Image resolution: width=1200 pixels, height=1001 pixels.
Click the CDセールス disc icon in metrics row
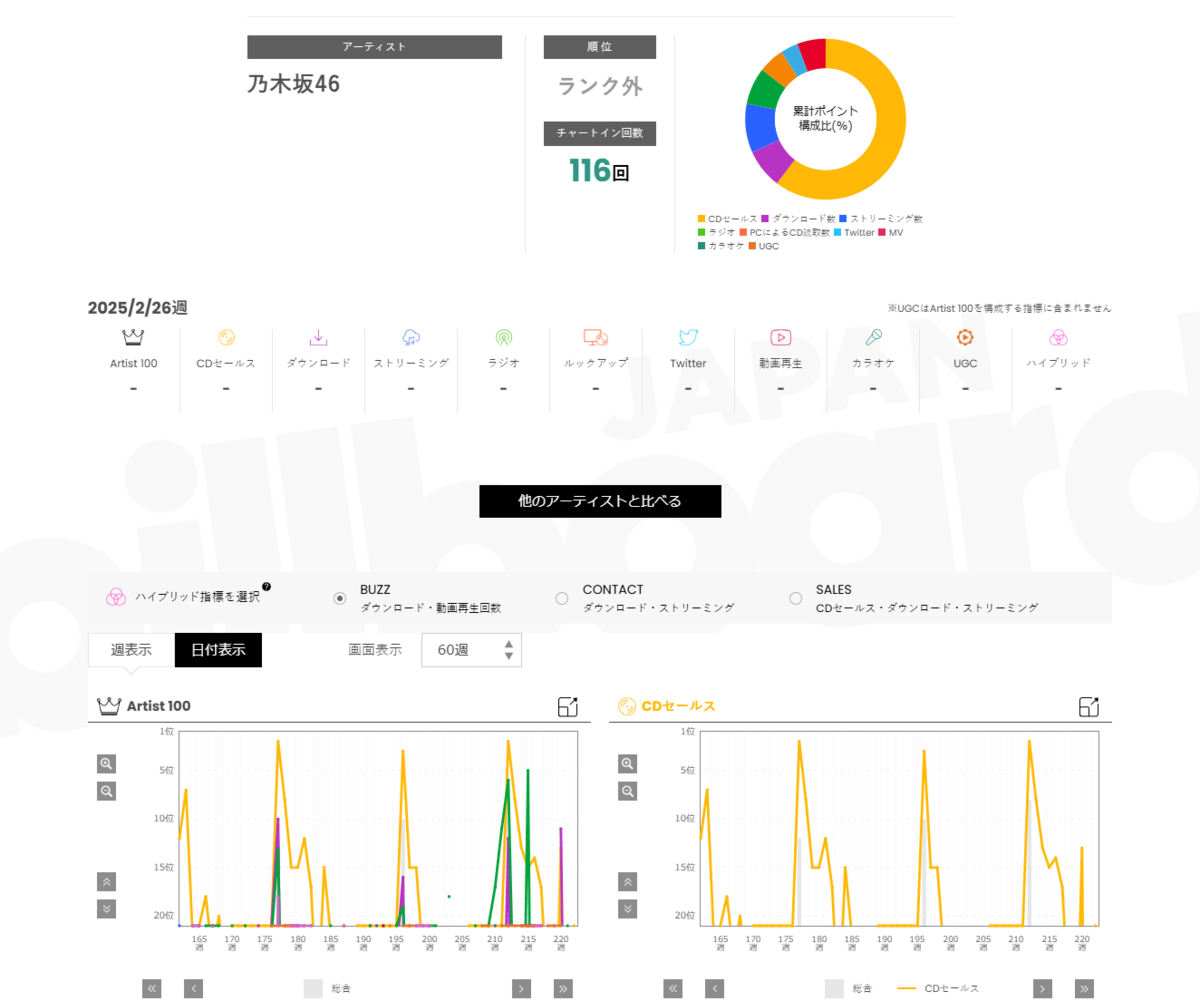tap(226, 337)
